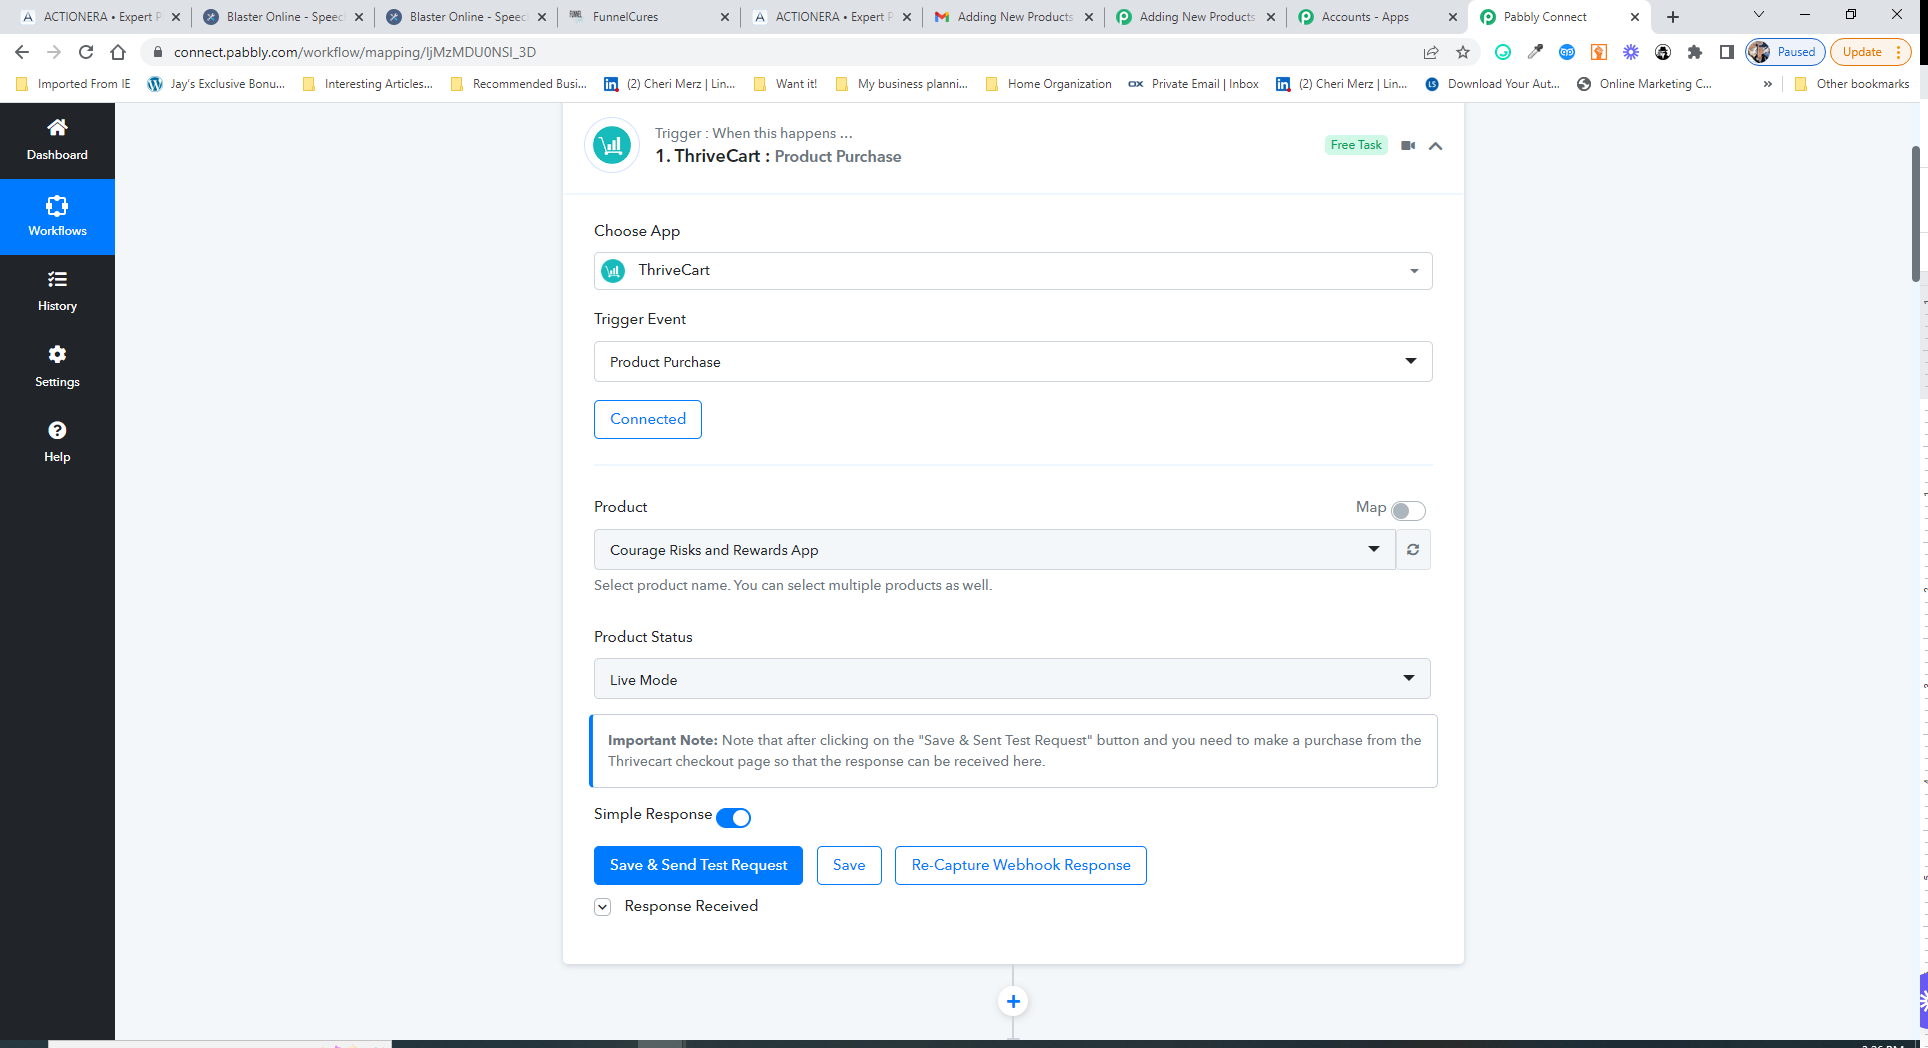The width and height of the screenshot is (1928, 1048).
Task: Open the Product selection dropdown
Action: 995,550
